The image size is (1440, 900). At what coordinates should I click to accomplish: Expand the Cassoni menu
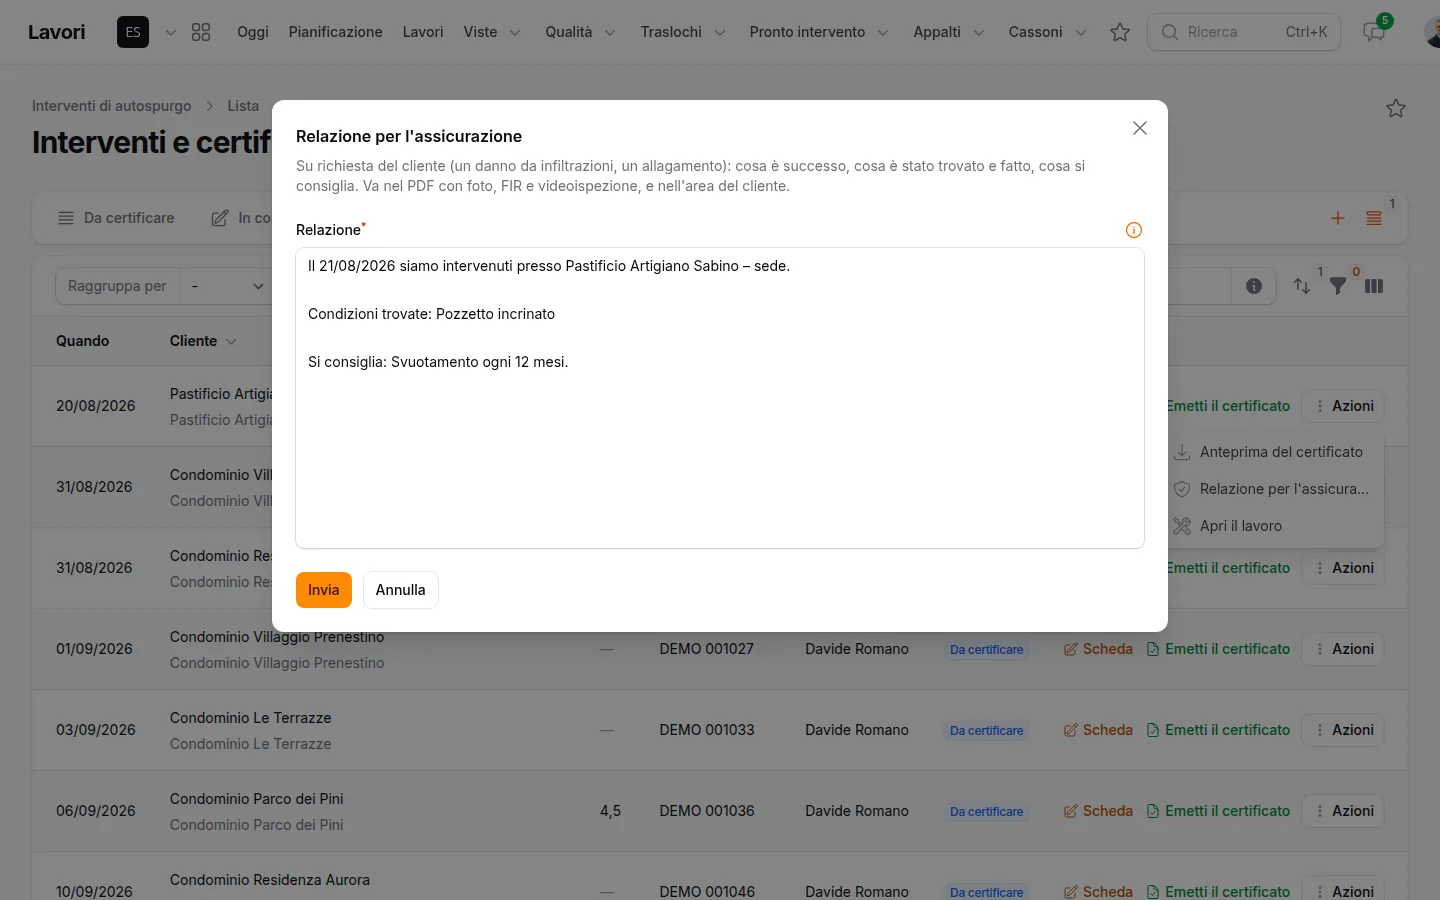point(1047,32)
